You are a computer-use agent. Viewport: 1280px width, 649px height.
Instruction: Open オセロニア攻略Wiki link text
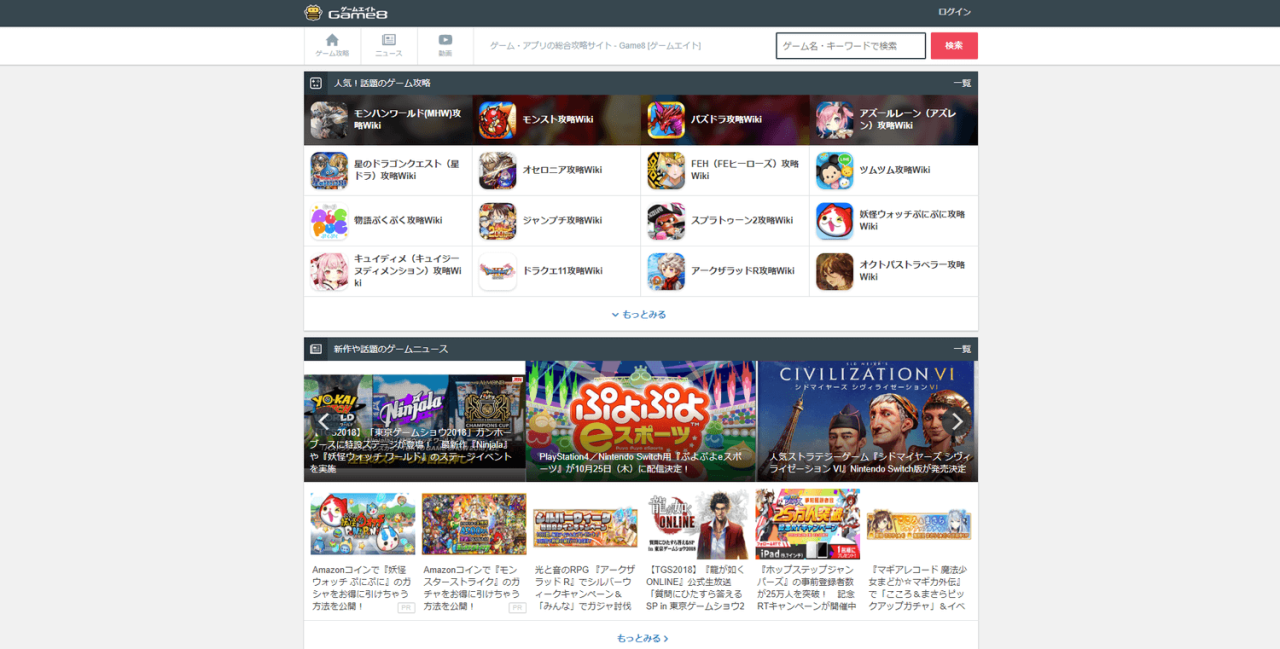click(x=562, y=170)
